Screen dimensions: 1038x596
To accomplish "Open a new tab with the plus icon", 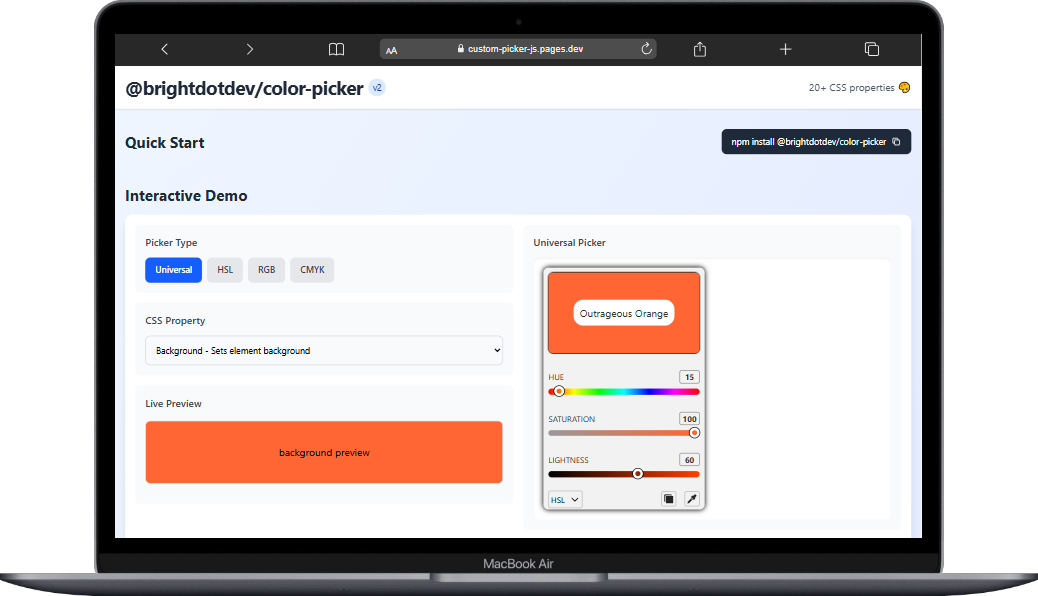I will click(785, 48).
